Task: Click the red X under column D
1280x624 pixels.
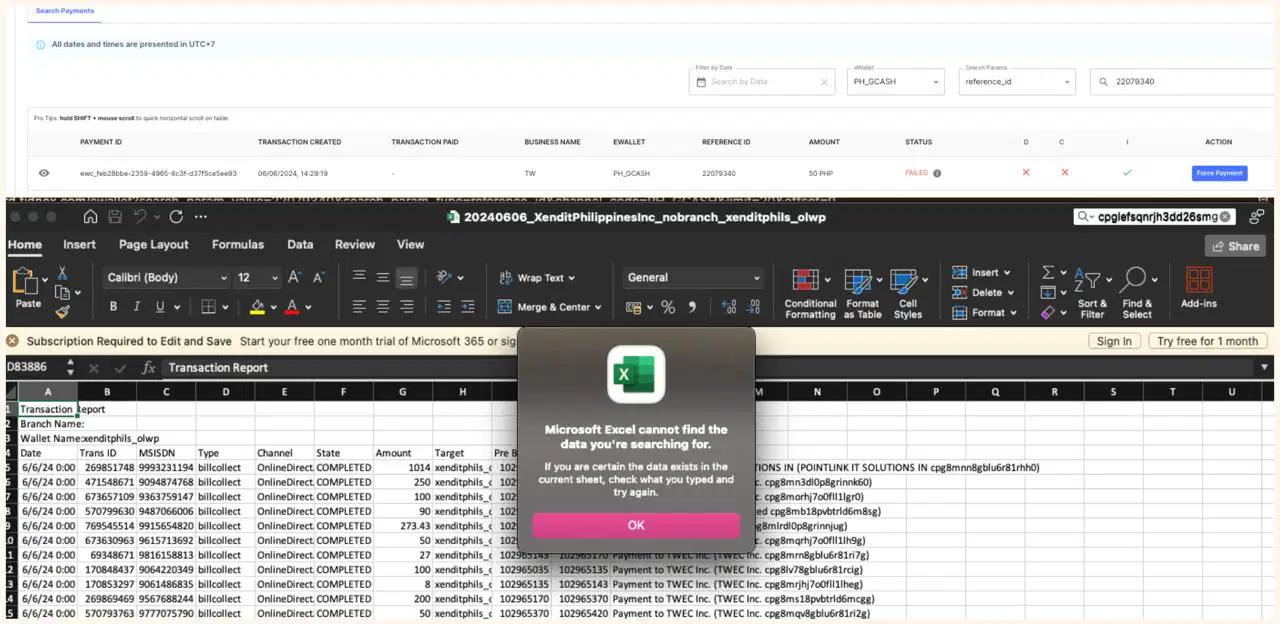Action: coord(1026,172)
